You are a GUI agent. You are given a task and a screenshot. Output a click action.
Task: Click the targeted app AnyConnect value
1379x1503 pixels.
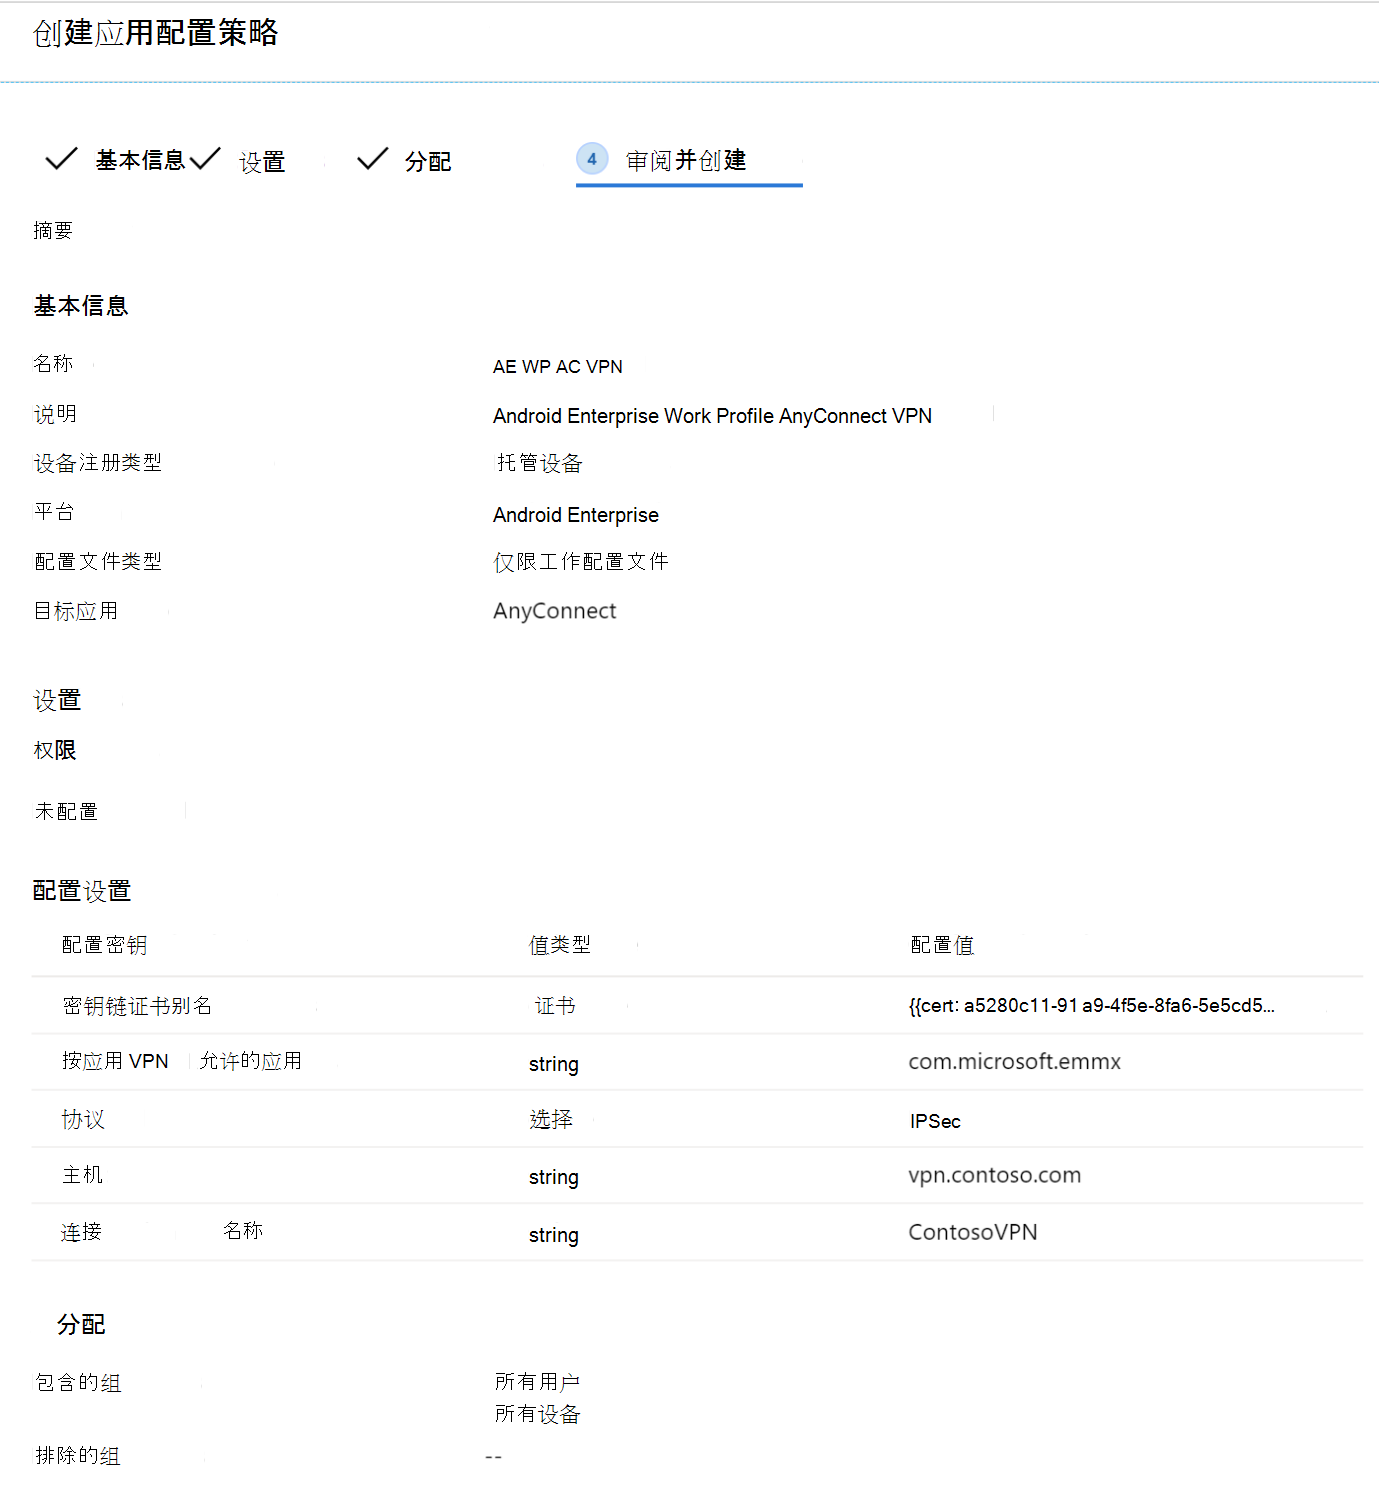(555, 611)
